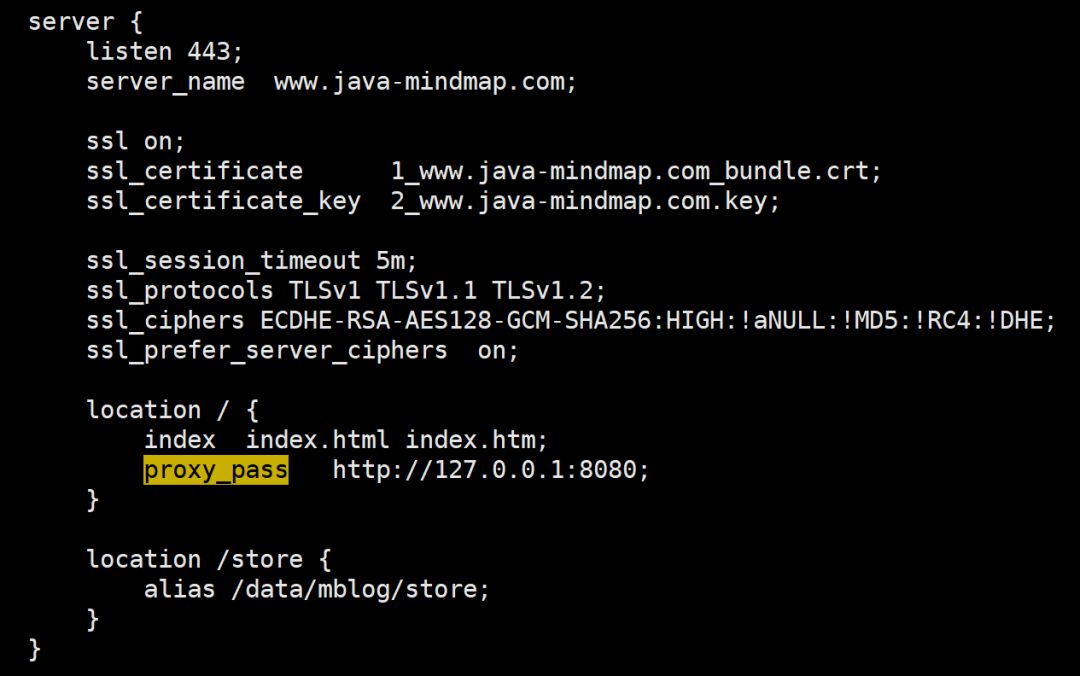Click the listen 443 line

coord(165,52)
